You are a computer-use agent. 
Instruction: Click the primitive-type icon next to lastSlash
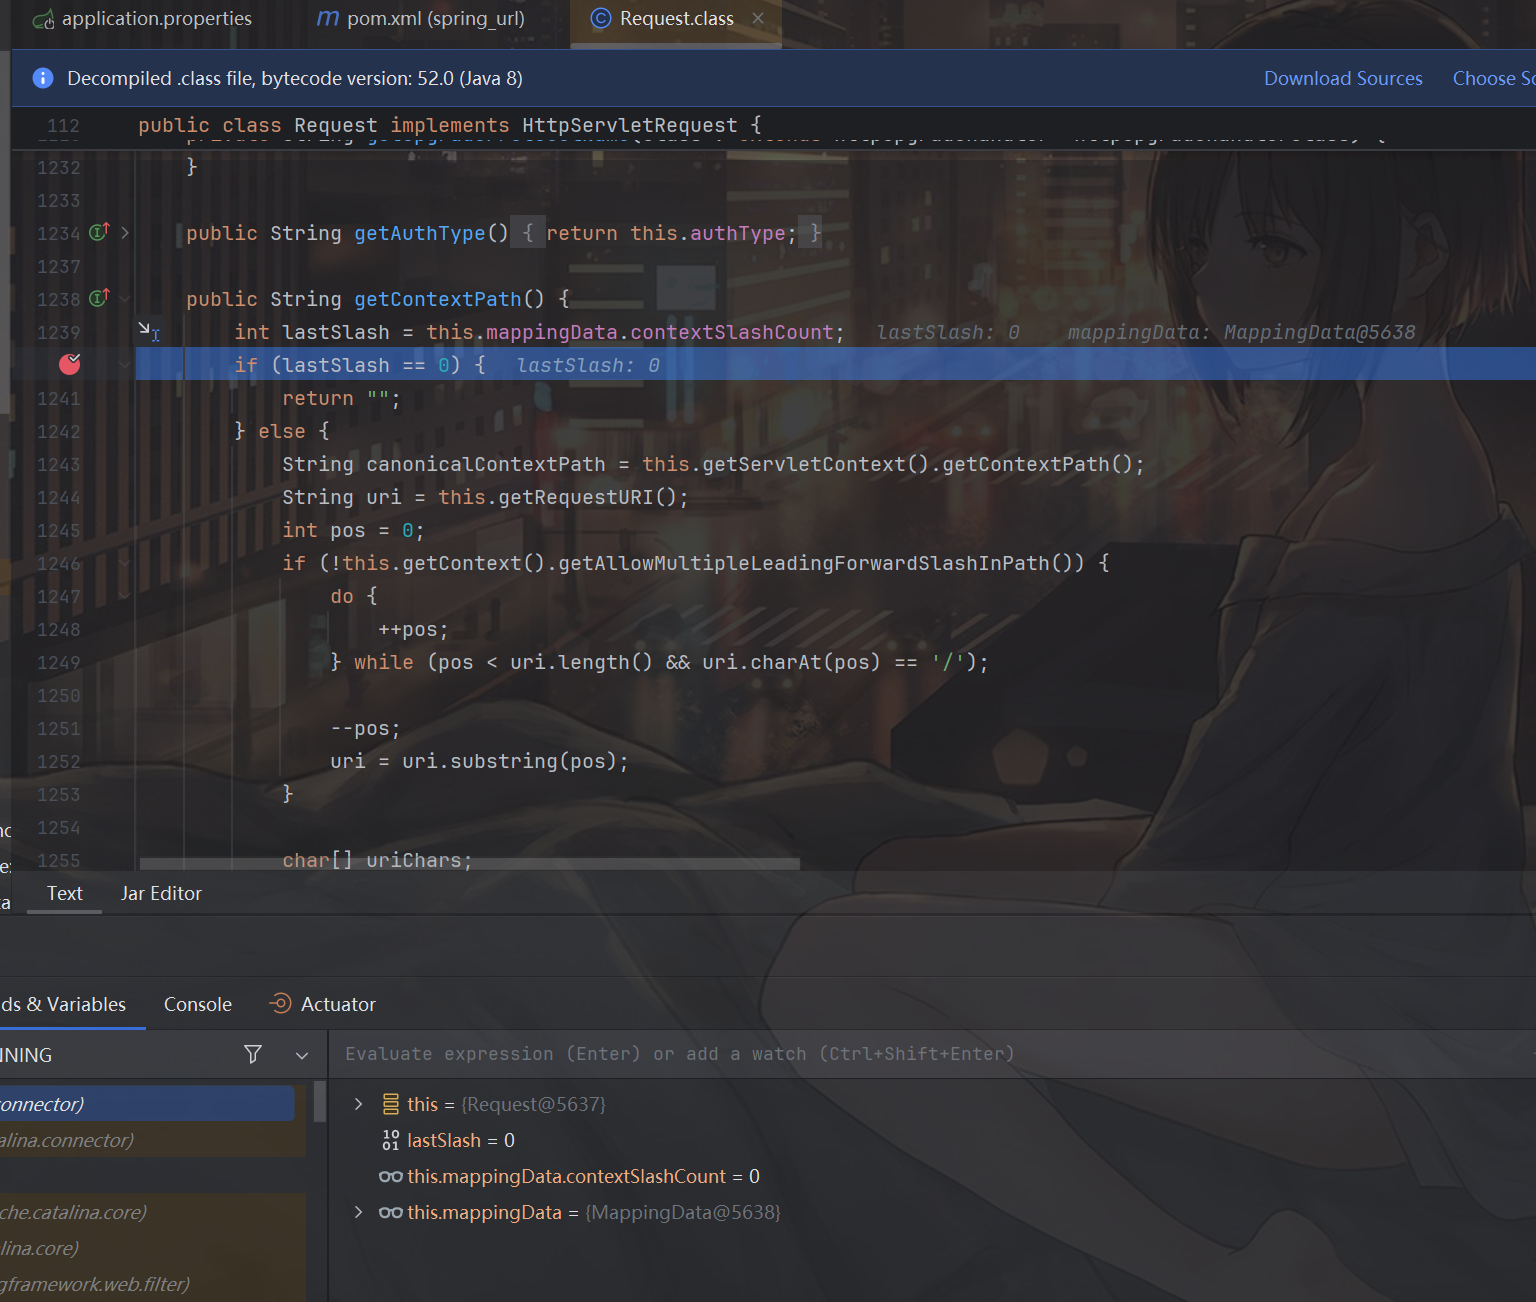click(390, 1141)
